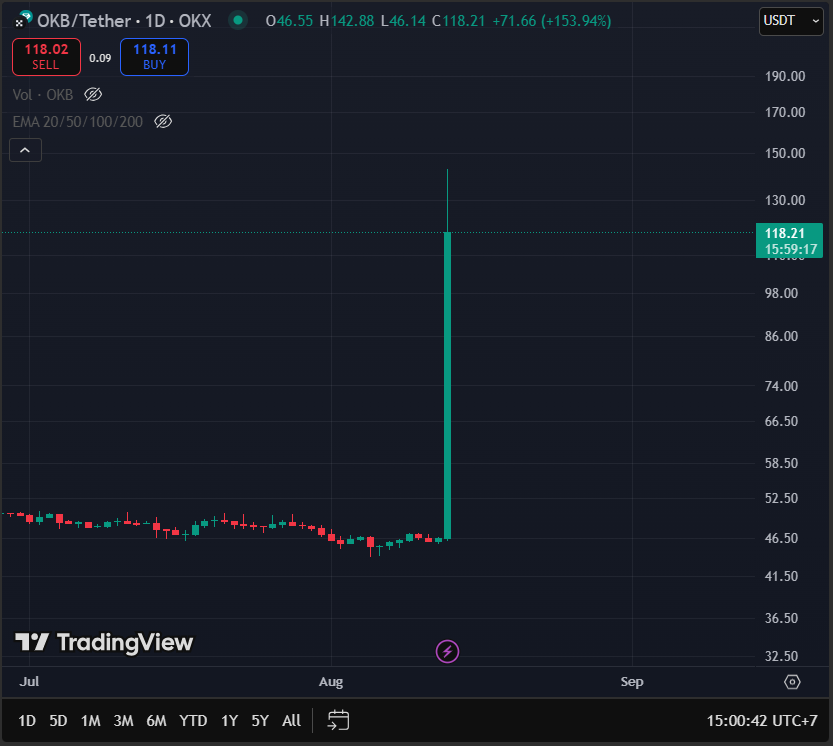
Task: Click the blue 118.11 BUY button
Action: [155, 57]
